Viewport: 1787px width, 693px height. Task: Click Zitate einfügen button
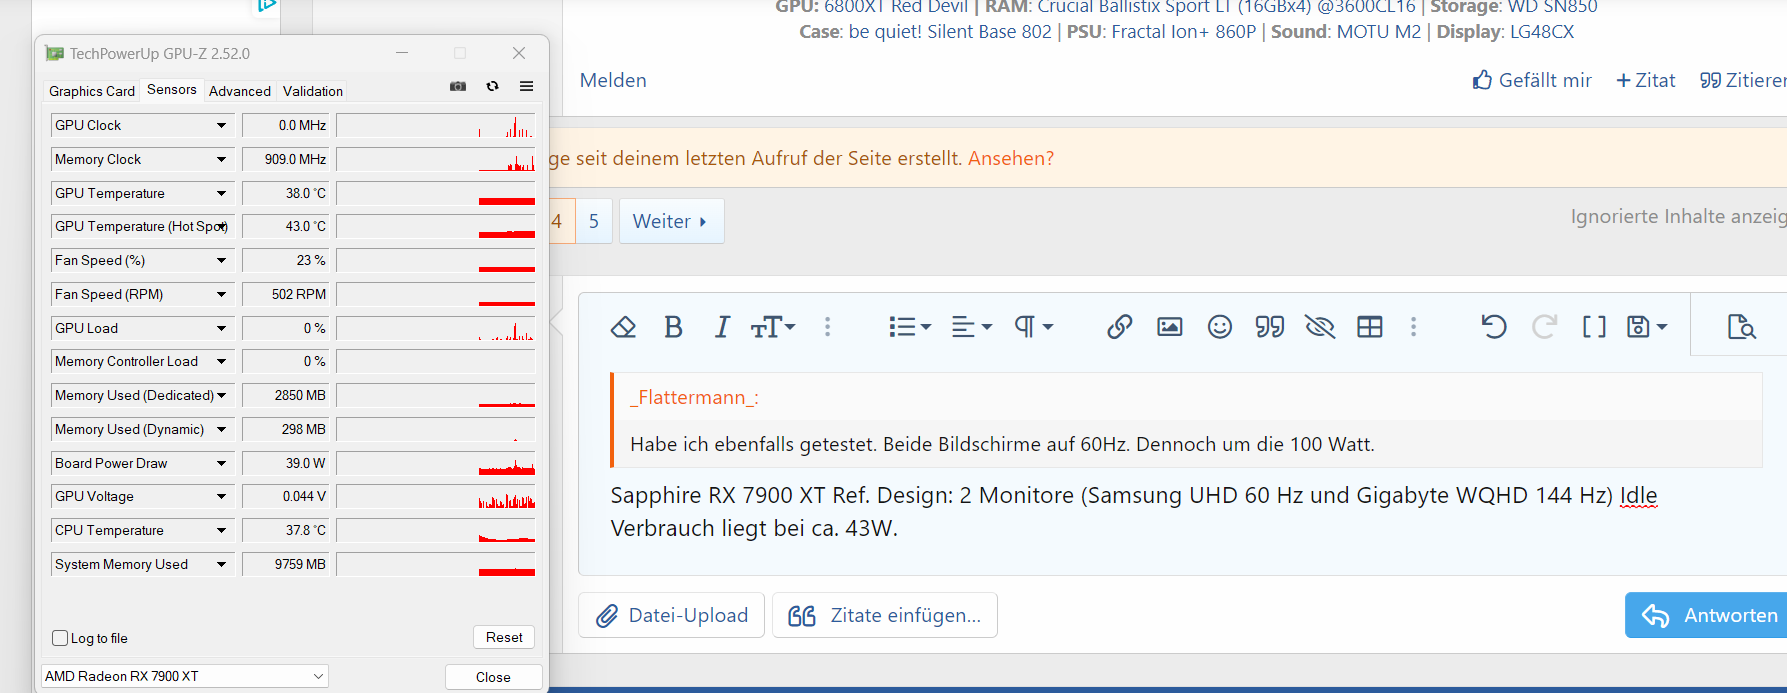click(x=885, y=615)
